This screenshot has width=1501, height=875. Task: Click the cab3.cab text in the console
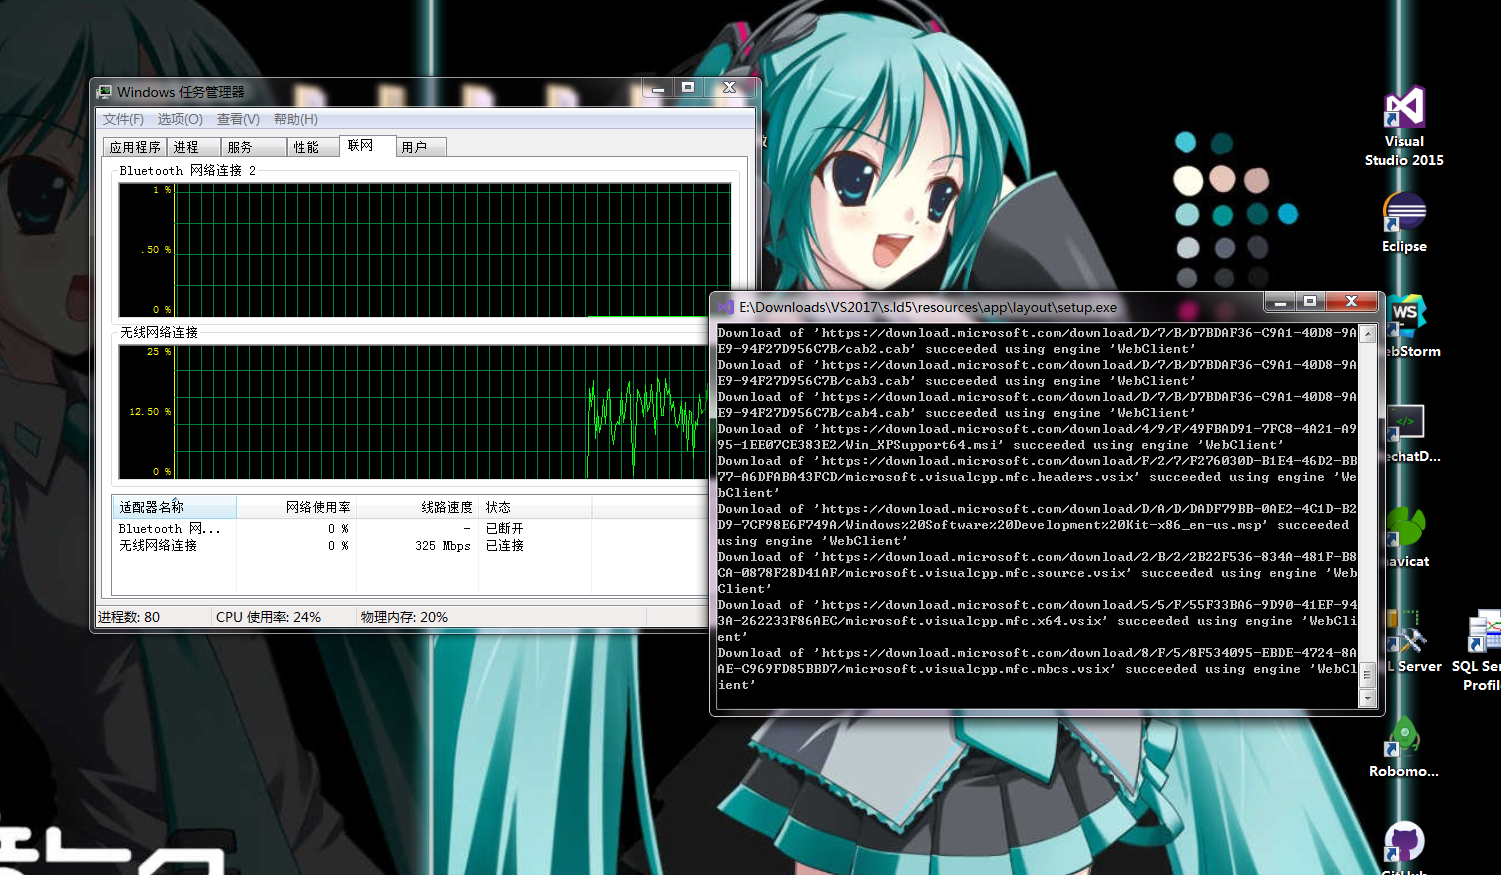coord(877,381)
